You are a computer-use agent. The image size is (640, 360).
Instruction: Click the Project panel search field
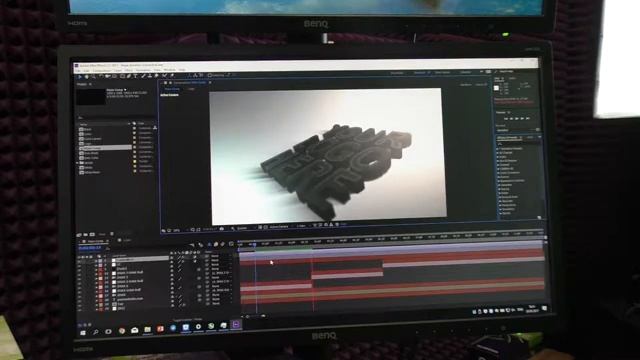[116, 118]
